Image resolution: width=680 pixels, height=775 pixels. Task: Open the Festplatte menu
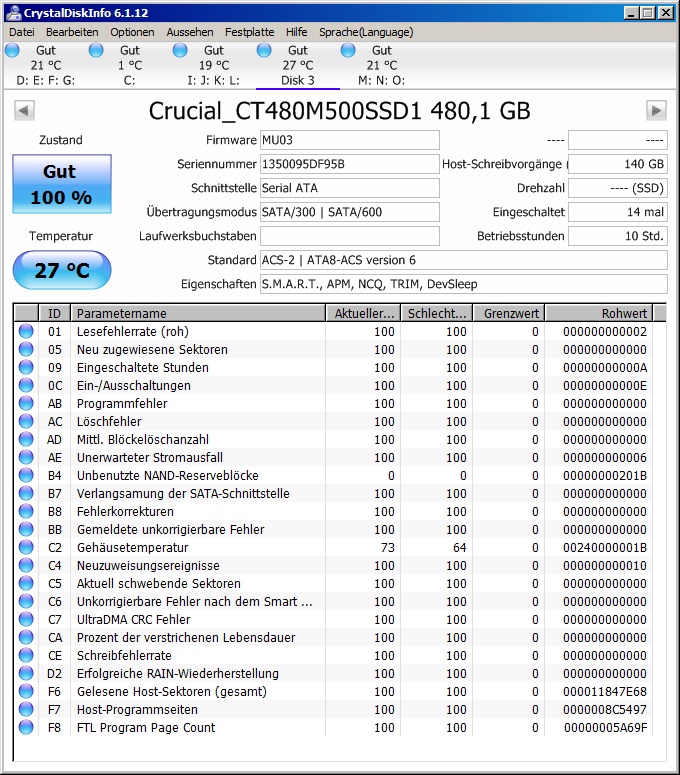[x=250, y=32]
